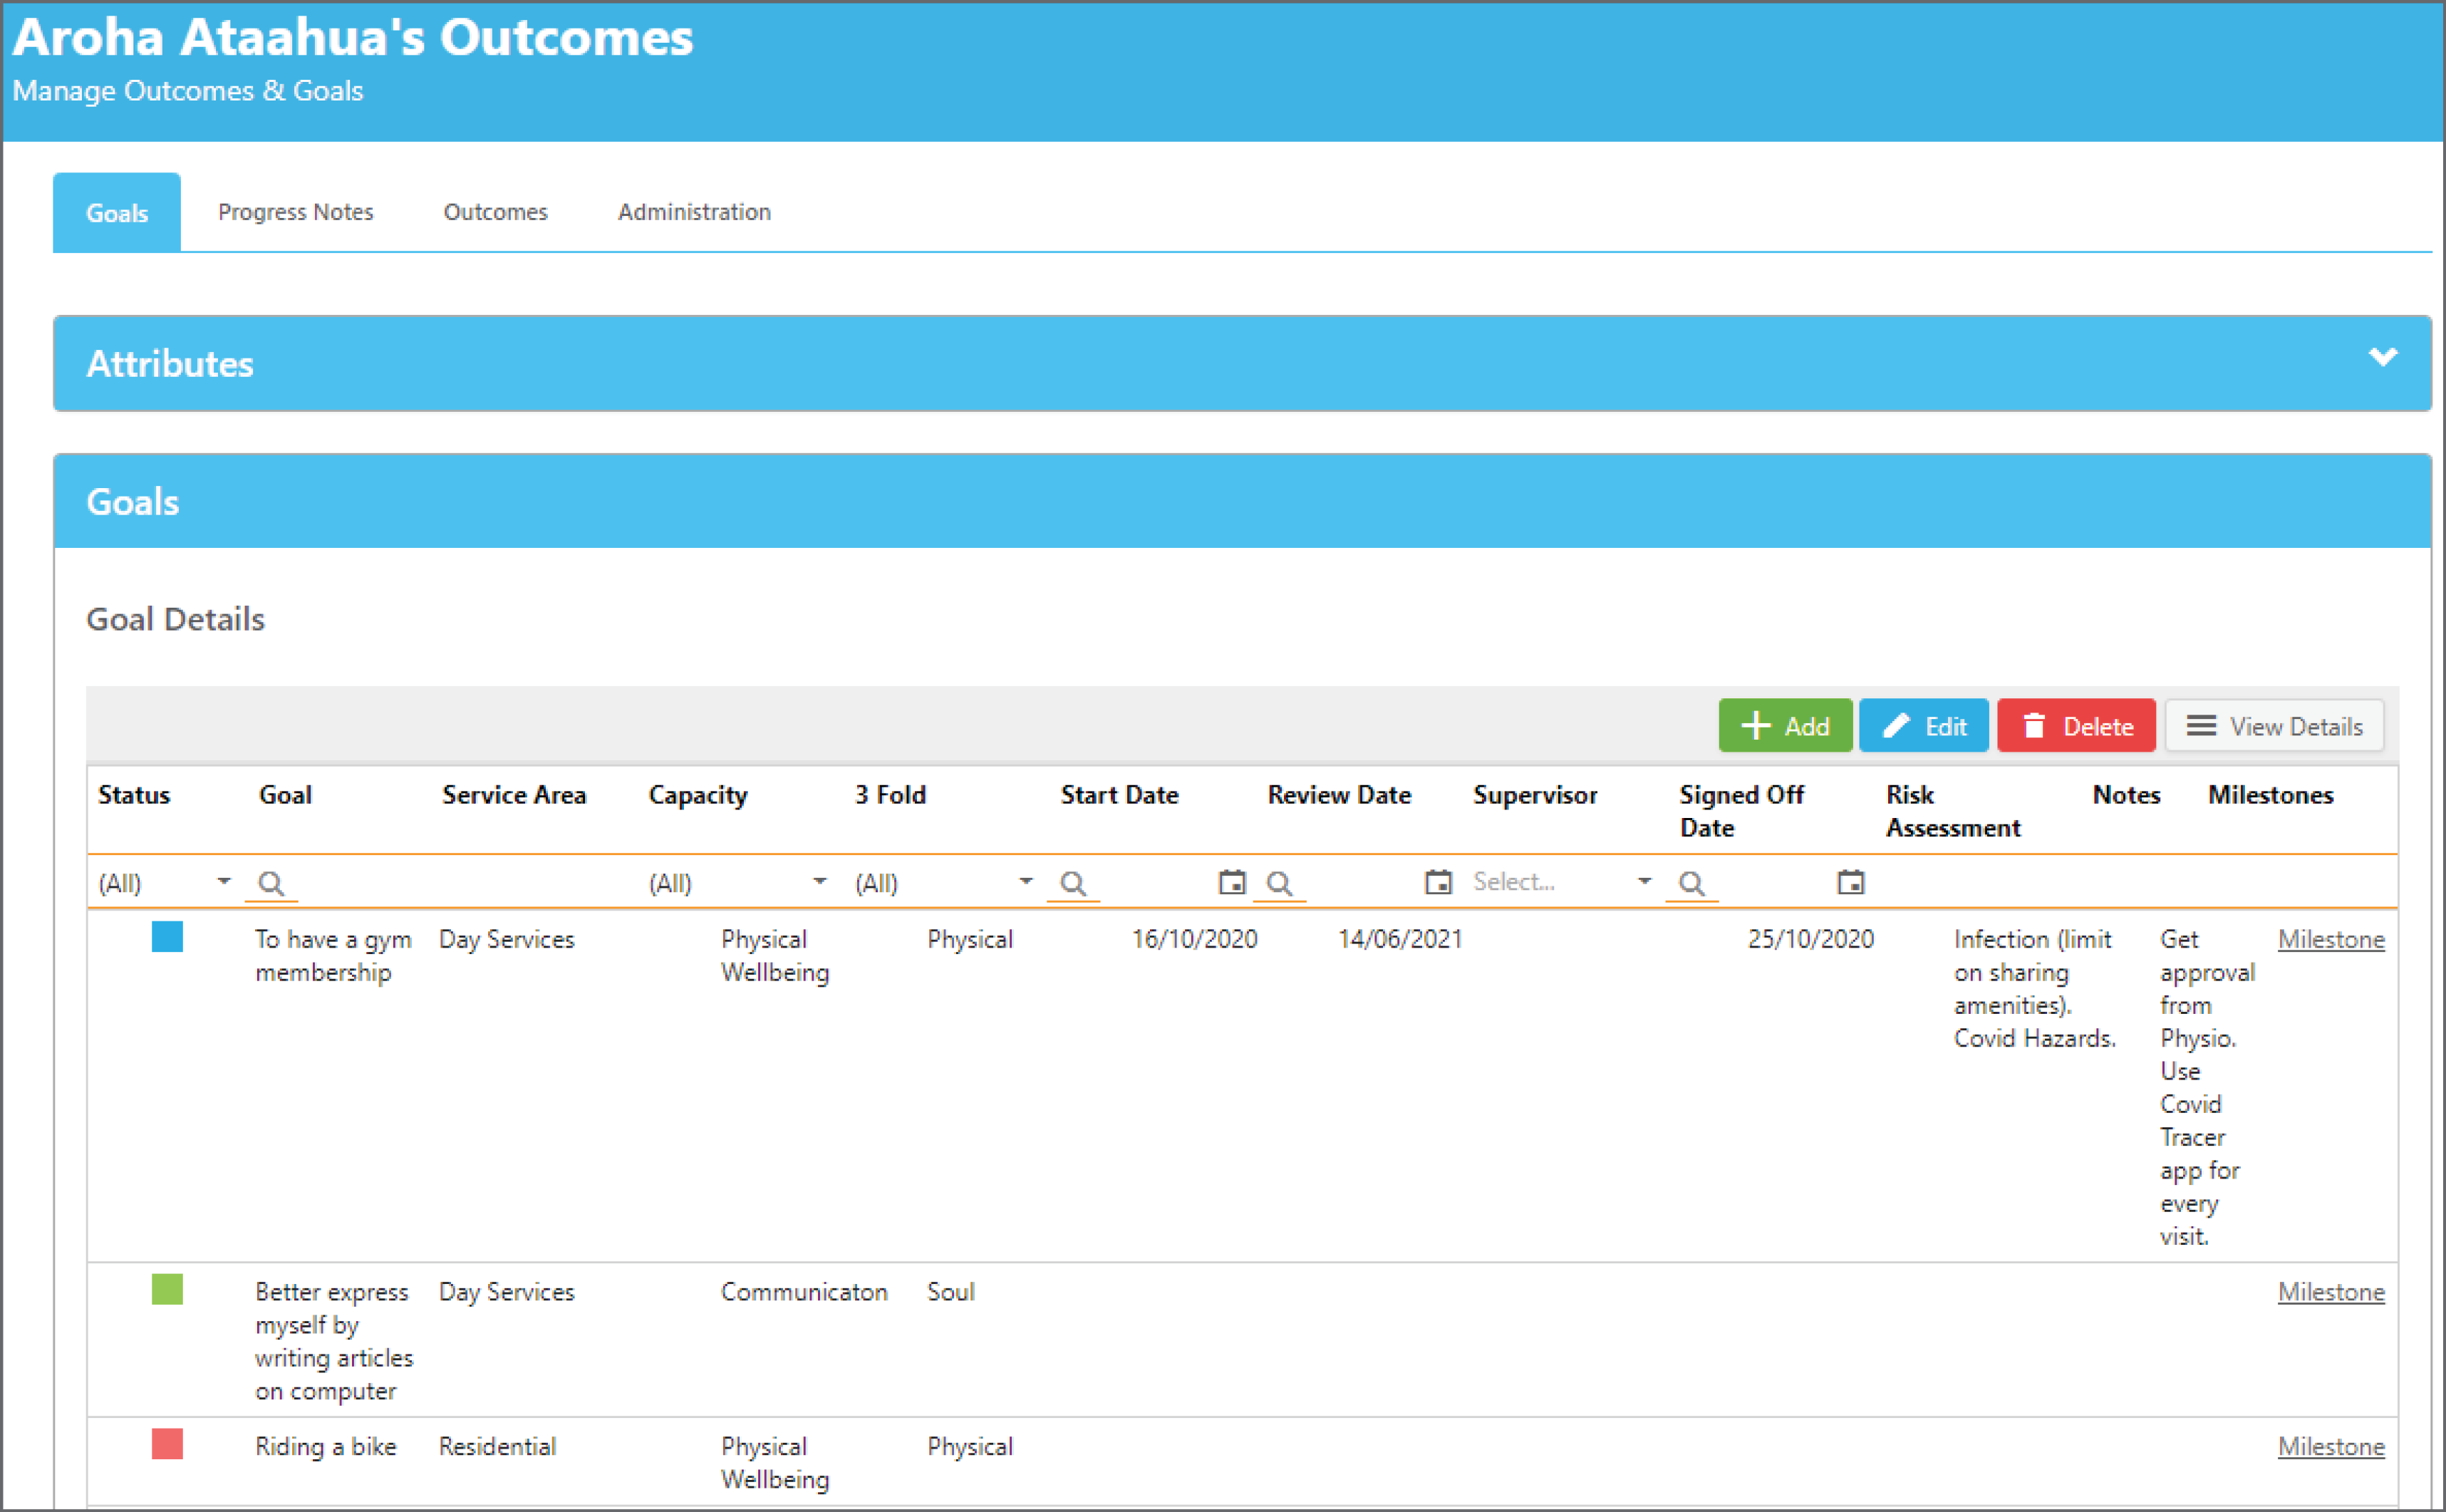The height and width of the screenshot is (1512, 2446).
Task: Click the Signed Off Date search magnifier
Action: (x=1692, y=883)
